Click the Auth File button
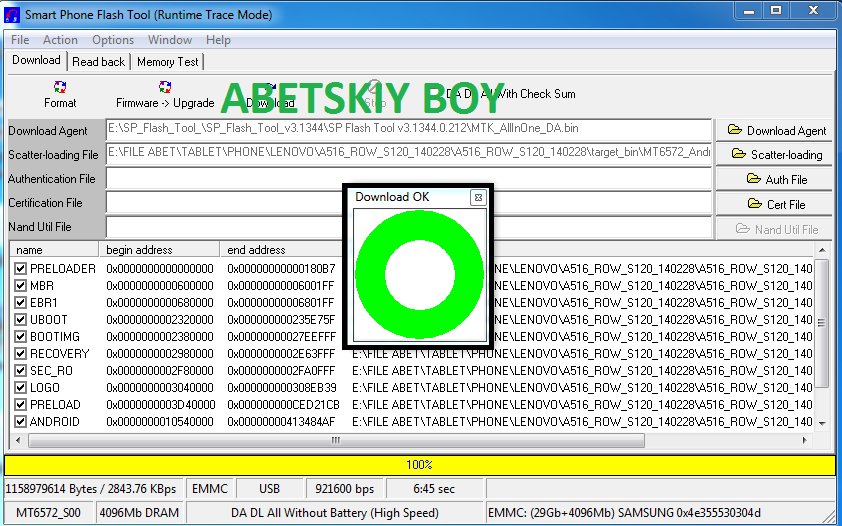842x526 pixels. (x=776, y=180)
